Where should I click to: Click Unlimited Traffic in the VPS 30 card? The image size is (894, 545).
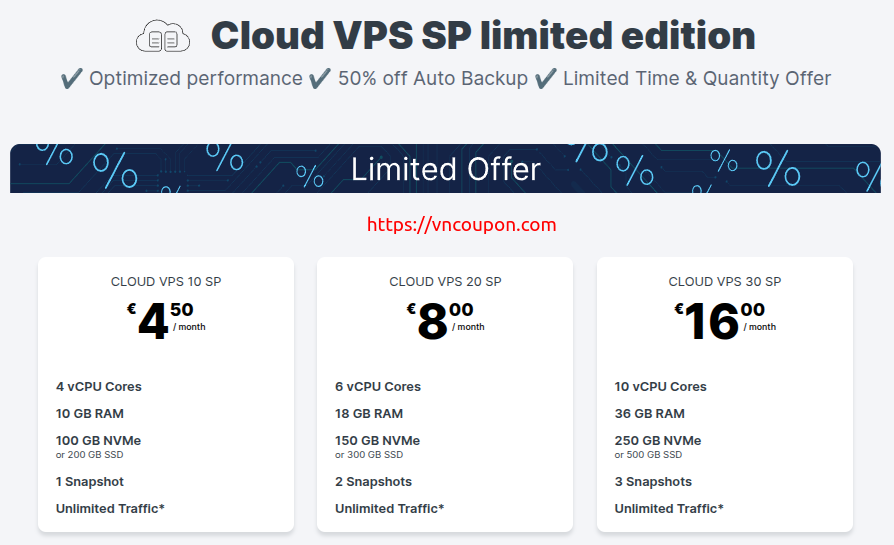click(x=669, y=509)
